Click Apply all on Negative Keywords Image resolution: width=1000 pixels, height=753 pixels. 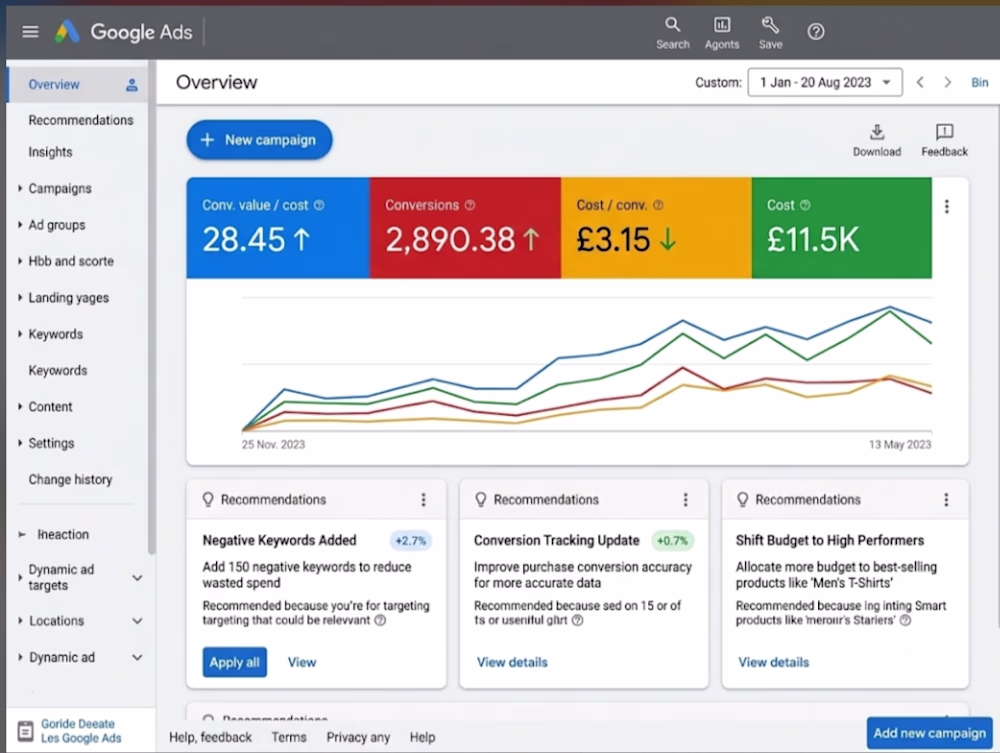(234, 662)
